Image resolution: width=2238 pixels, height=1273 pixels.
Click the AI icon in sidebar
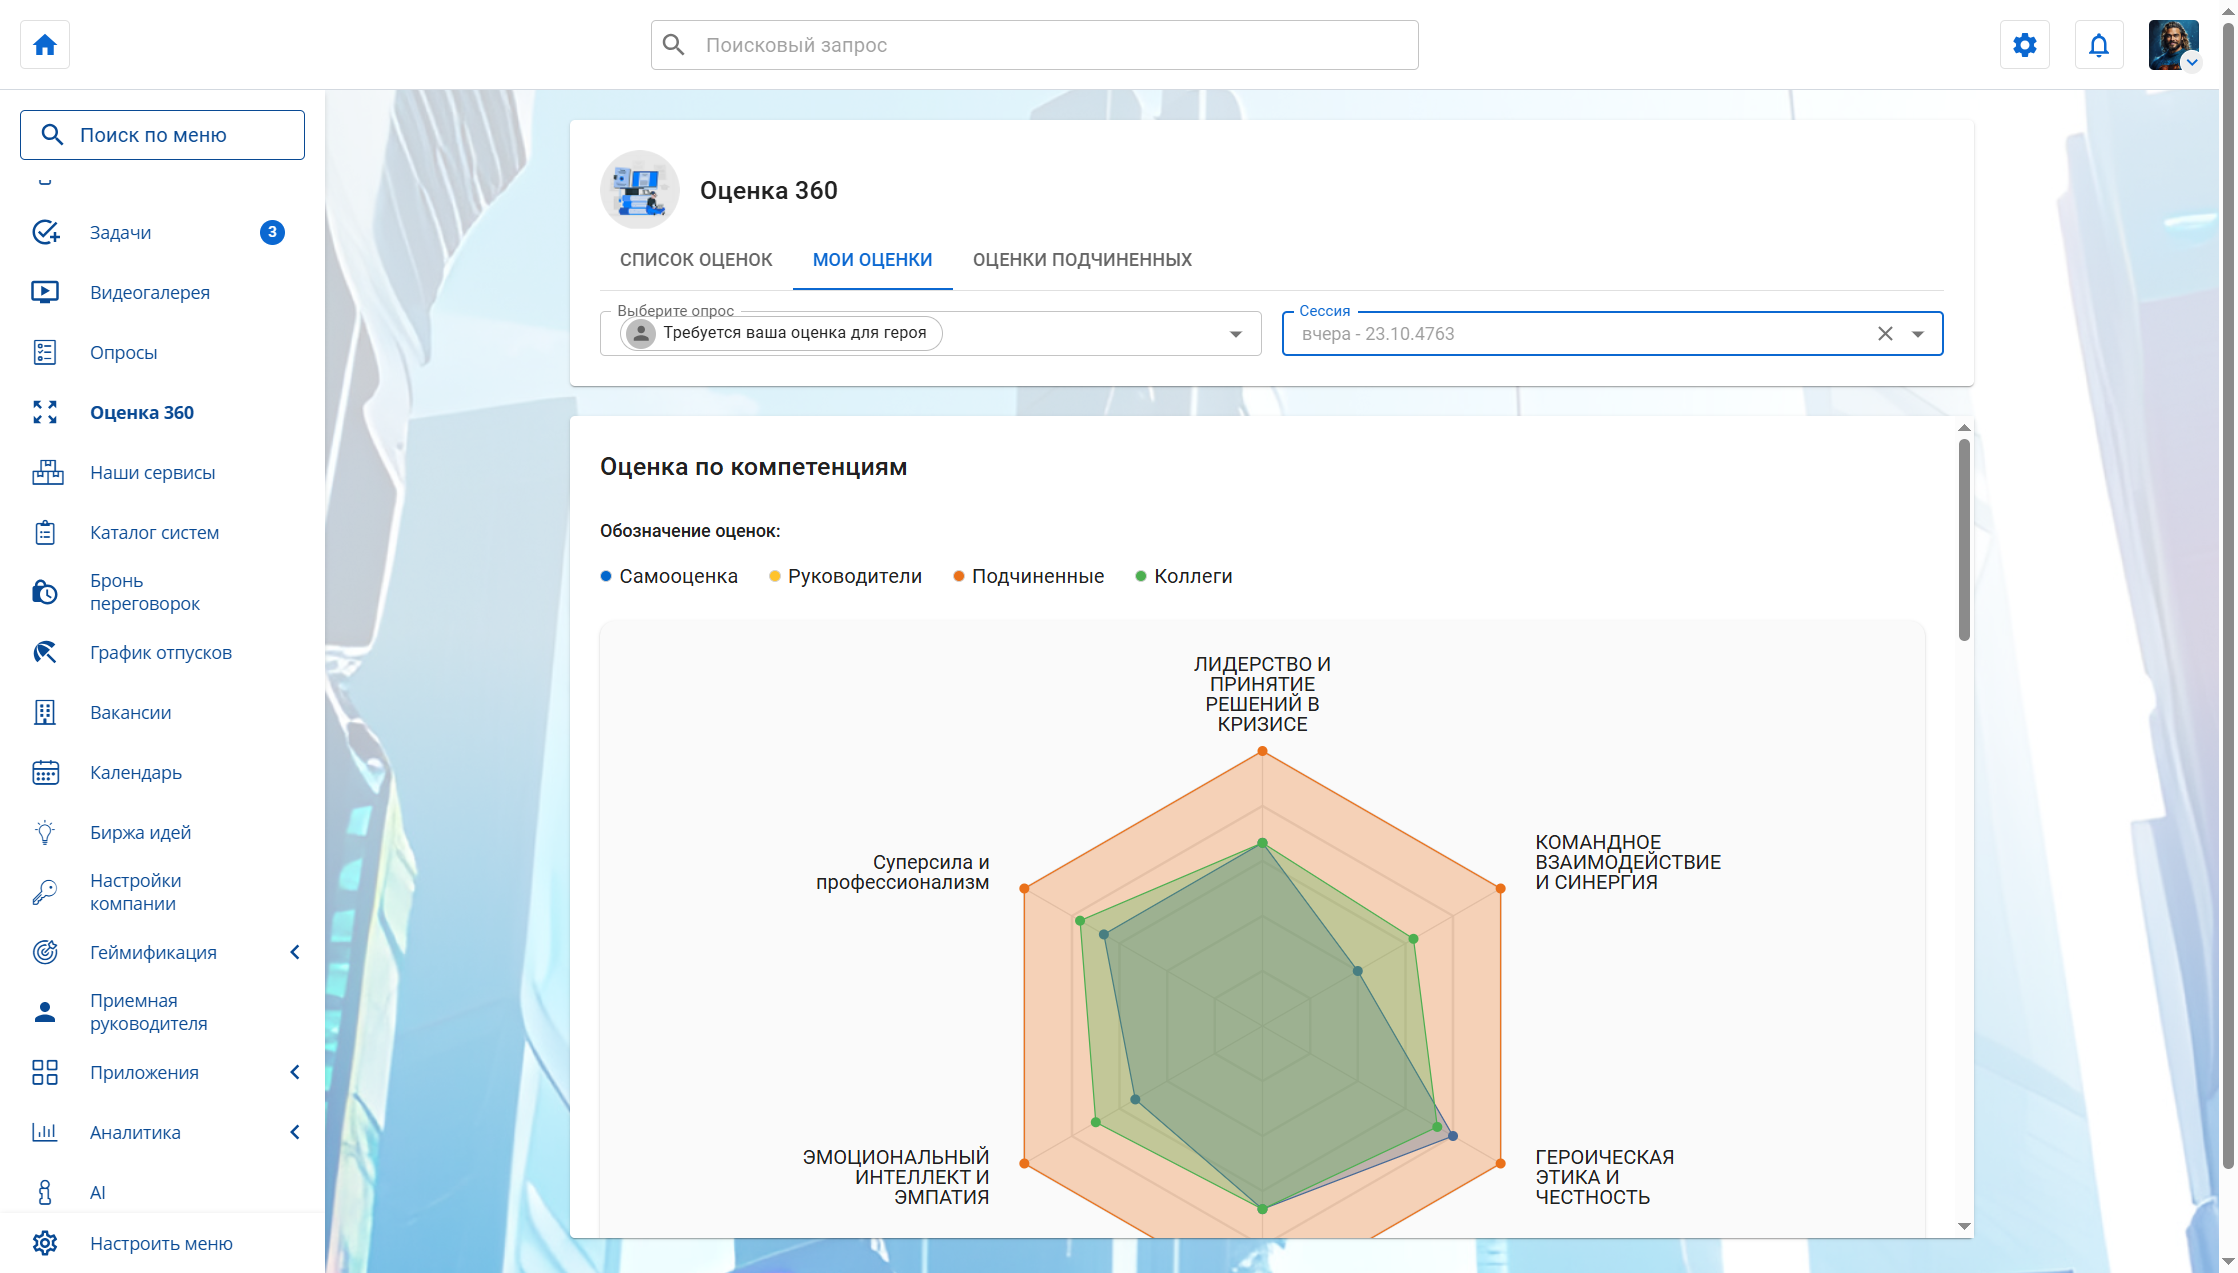click(45, 1192)
